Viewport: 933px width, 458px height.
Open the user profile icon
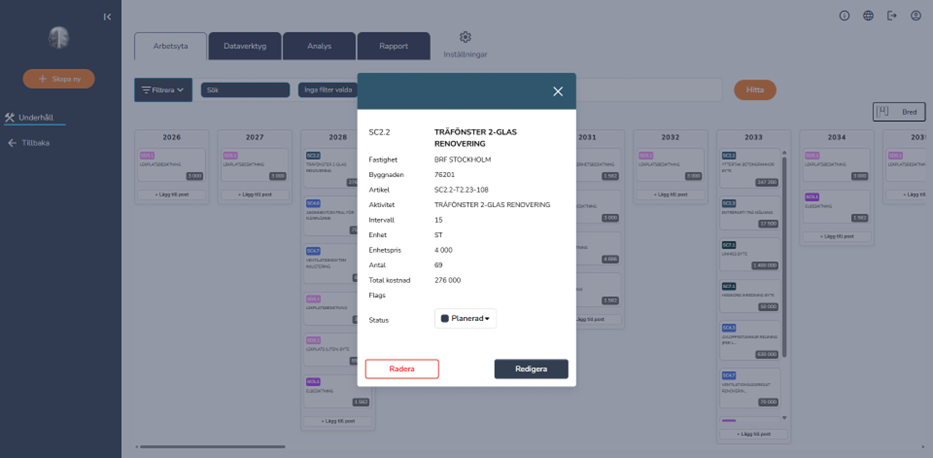click(x=916, y=16)
